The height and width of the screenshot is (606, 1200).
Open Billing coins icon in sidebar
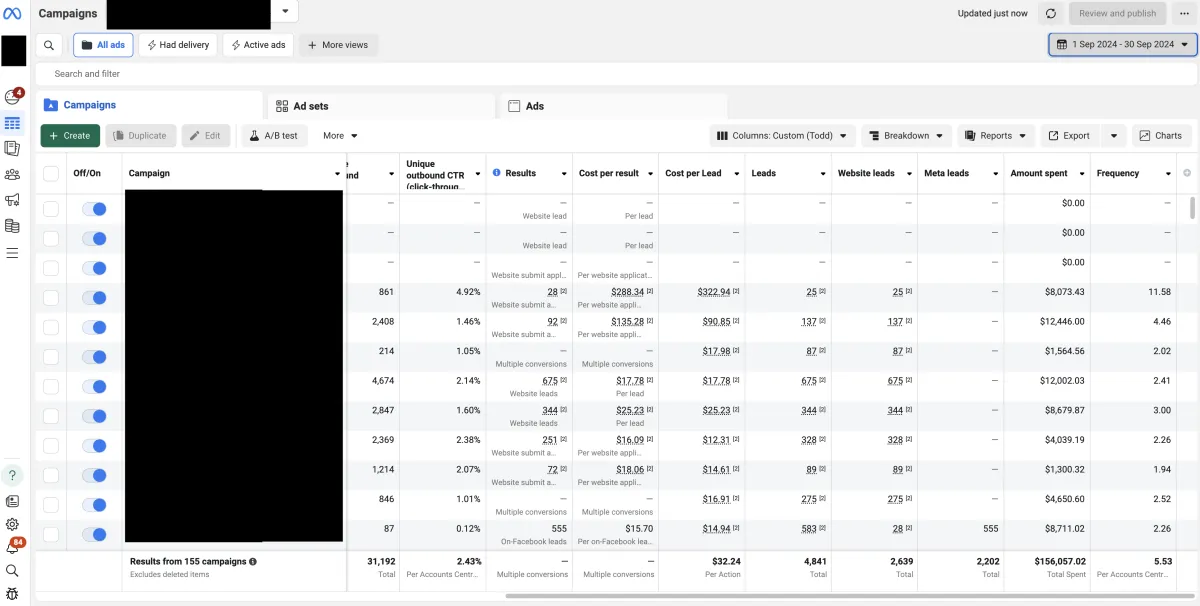[13, 226]
